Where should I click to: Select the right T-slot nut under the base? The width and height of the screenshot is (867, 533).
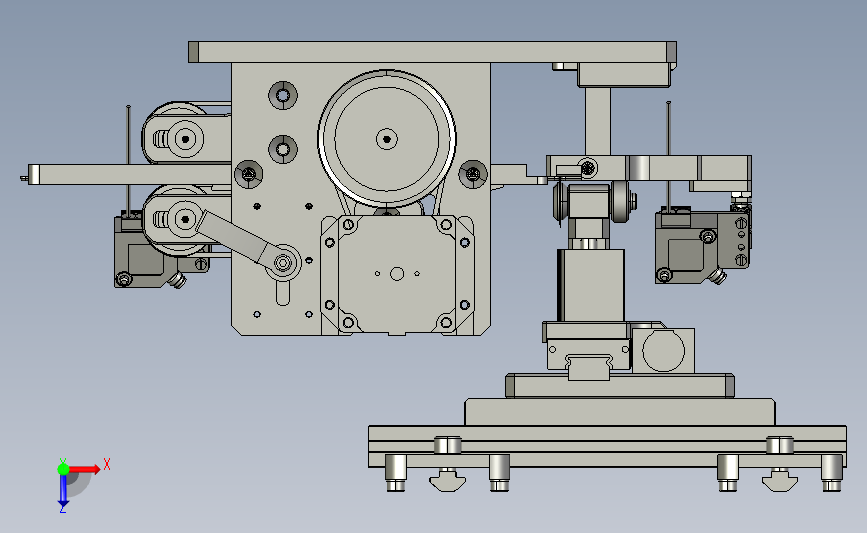(x=780, y=480)
